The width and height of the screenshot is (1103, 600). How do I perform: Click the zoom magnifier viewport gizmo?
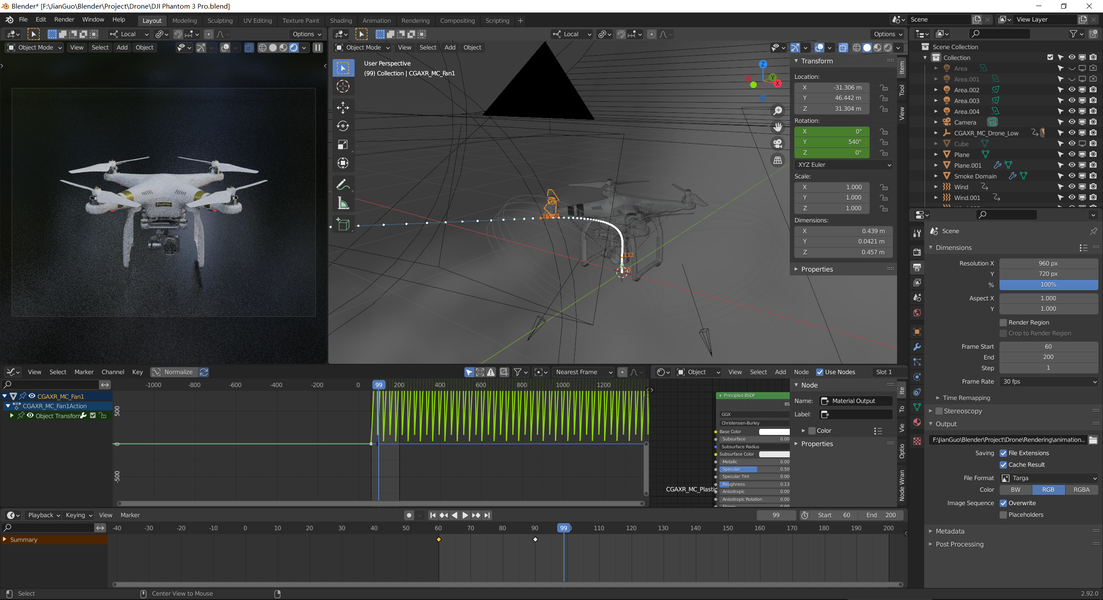[x=777, y=111]
